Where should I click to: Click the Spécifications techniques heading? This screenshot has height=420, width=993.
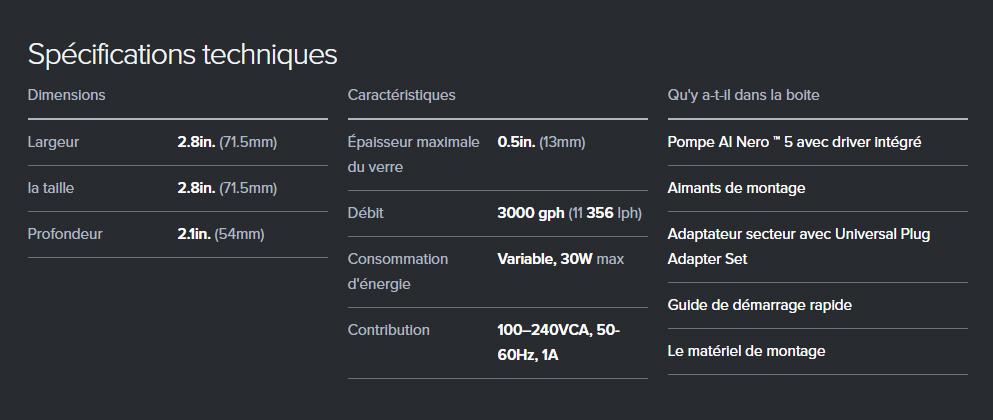click(182, 54)
